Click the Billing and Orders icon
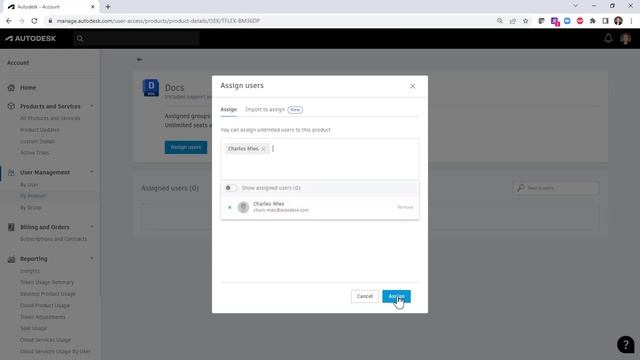The height and width of the screenshot is (360, 640). tap(11, 227)
